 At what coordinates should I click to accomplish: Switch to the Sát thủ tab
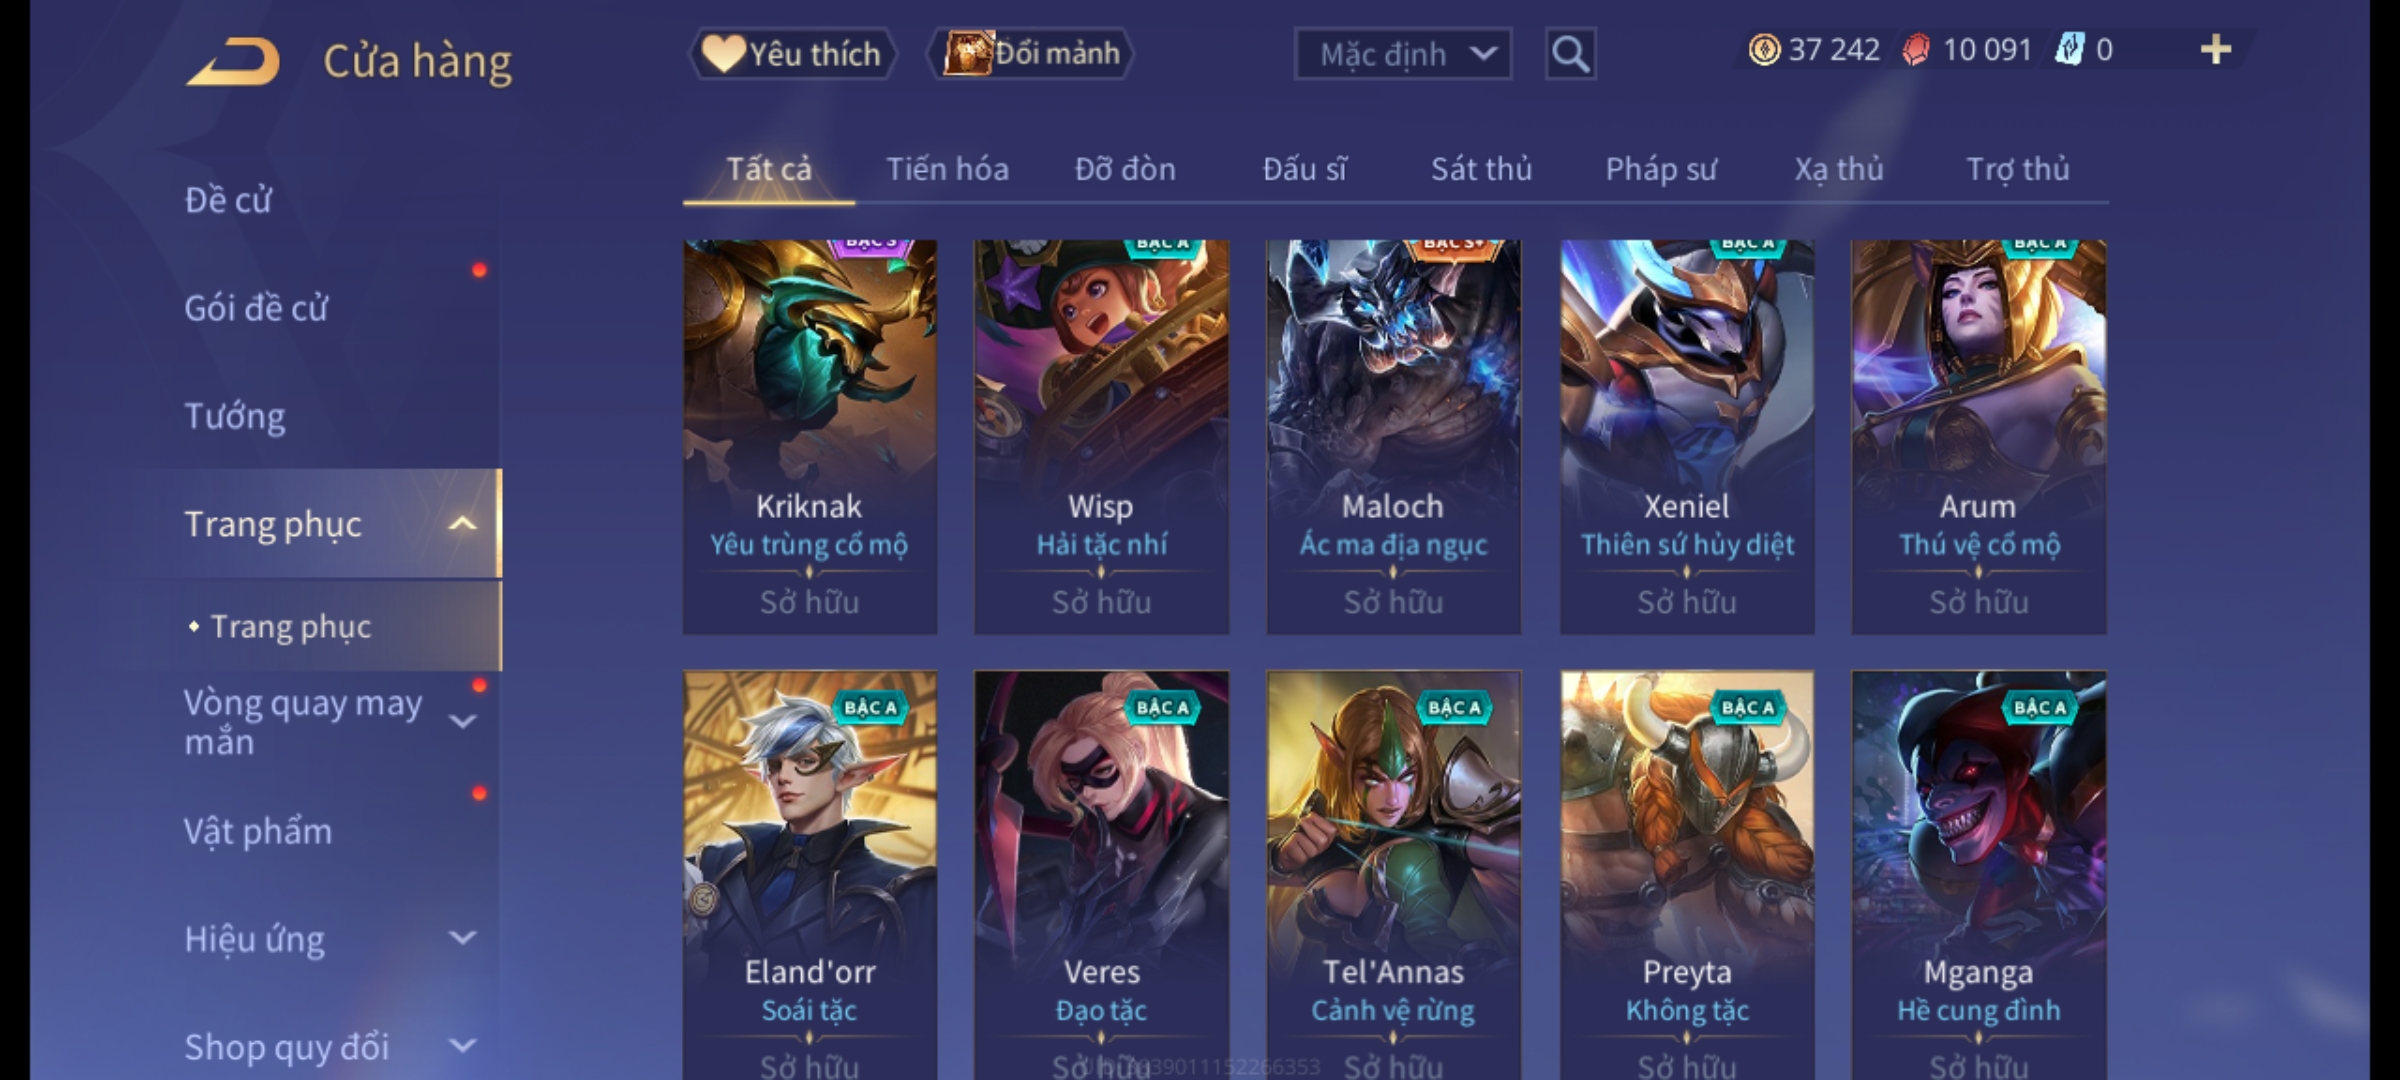pyautogui.click(x=1481, y=169)
